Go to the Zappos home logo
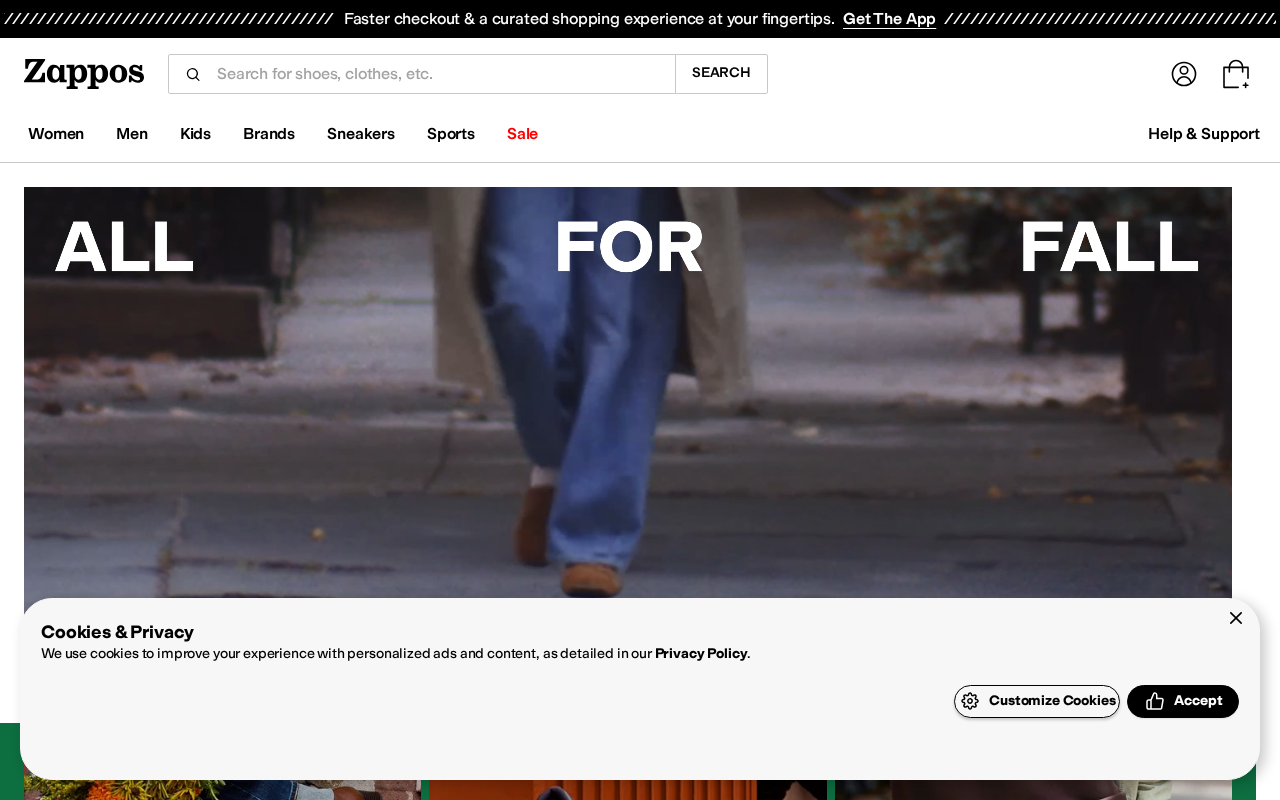The width and height of the screenshot is (1280, 800). (84, 73)
